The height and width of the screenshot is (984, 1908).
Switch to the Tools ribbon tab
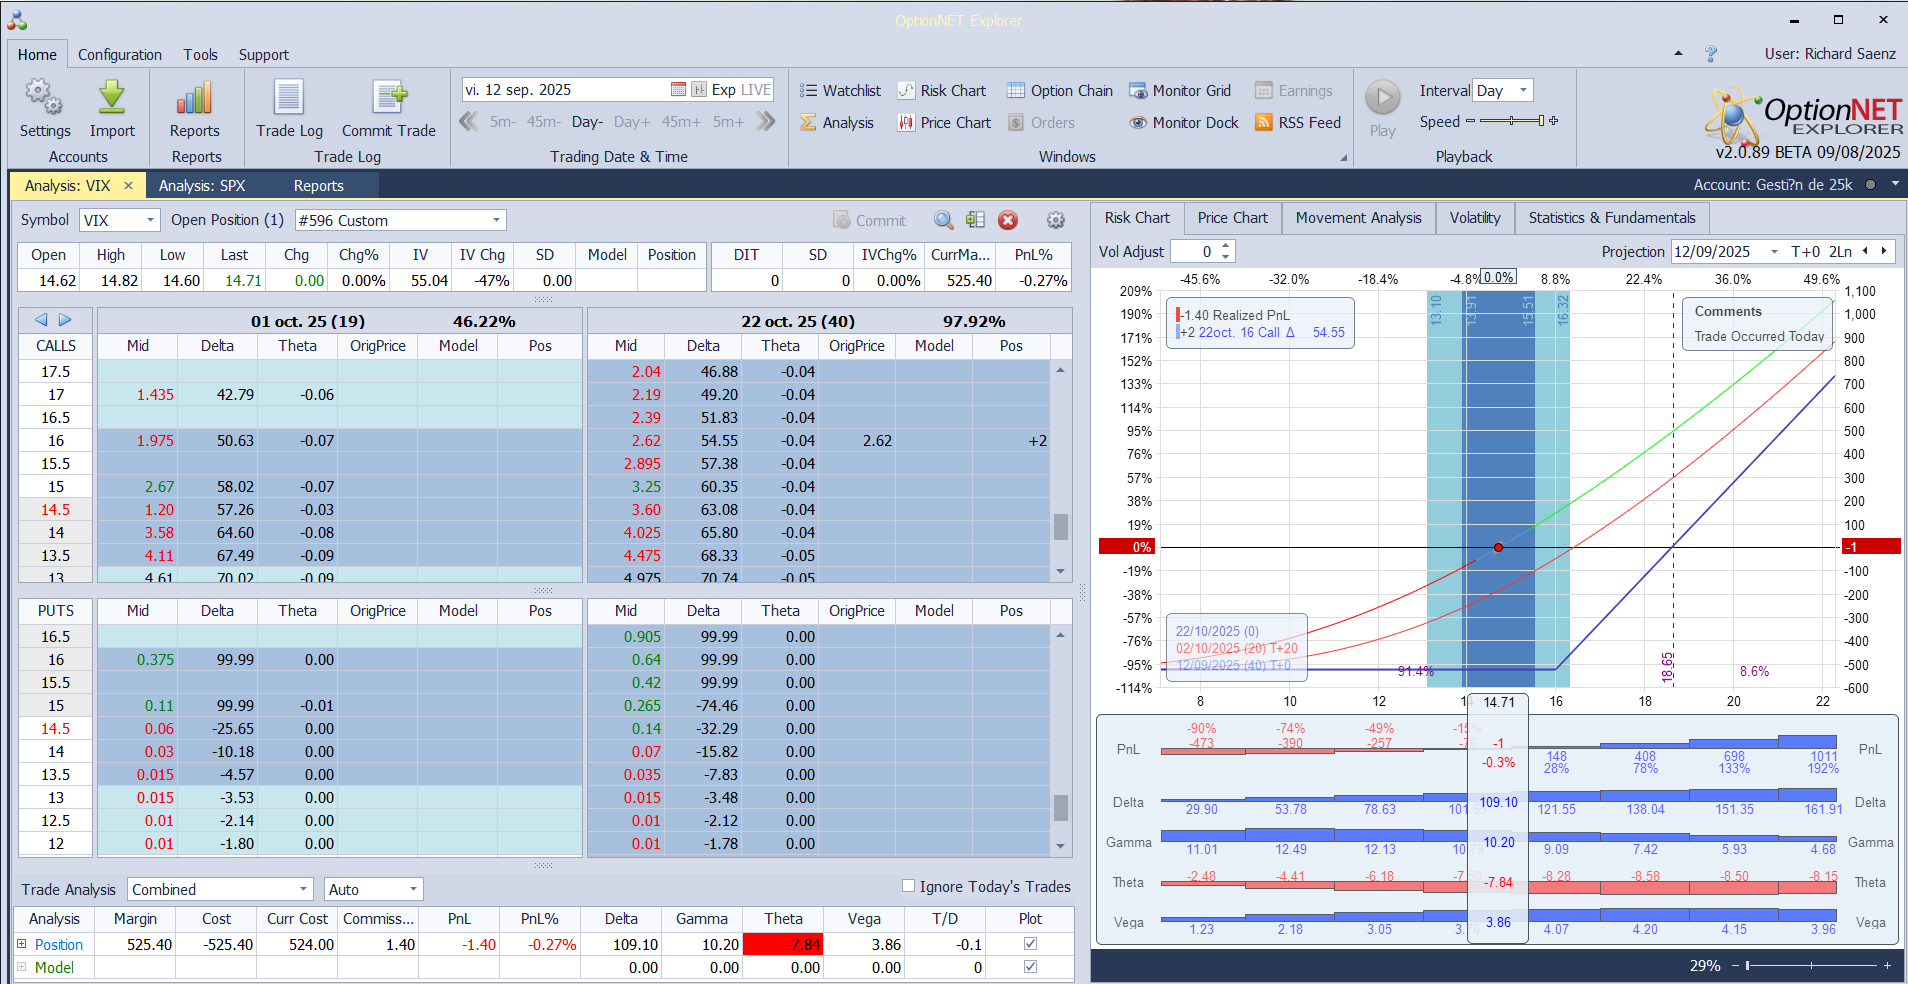[200, 54]
